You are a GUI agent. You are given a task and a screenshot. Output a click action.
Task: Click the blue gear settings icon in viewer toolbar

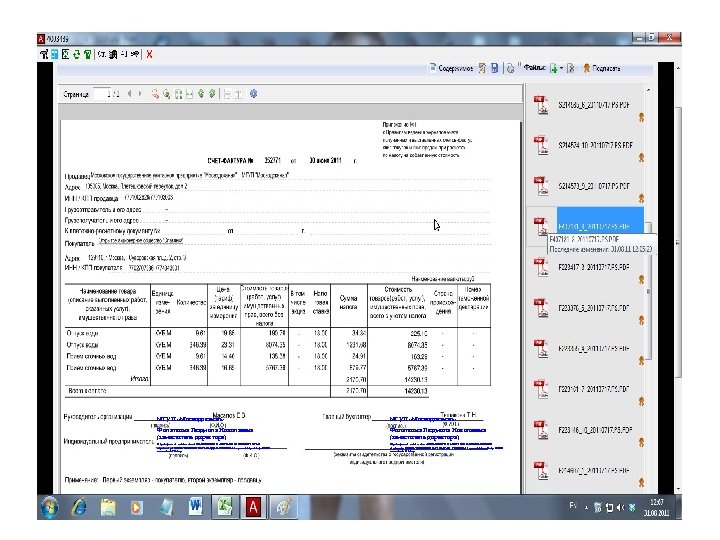[x=253, y=94]
